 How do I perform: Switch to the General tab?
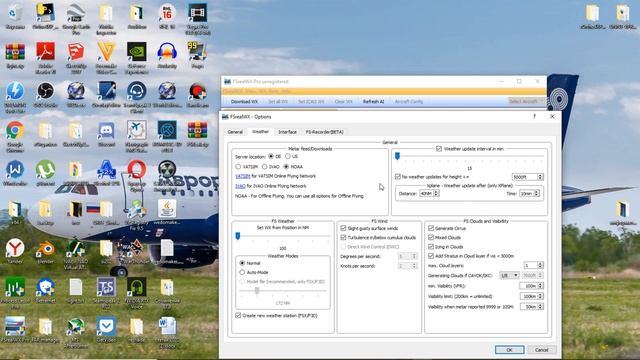(235, 132)
